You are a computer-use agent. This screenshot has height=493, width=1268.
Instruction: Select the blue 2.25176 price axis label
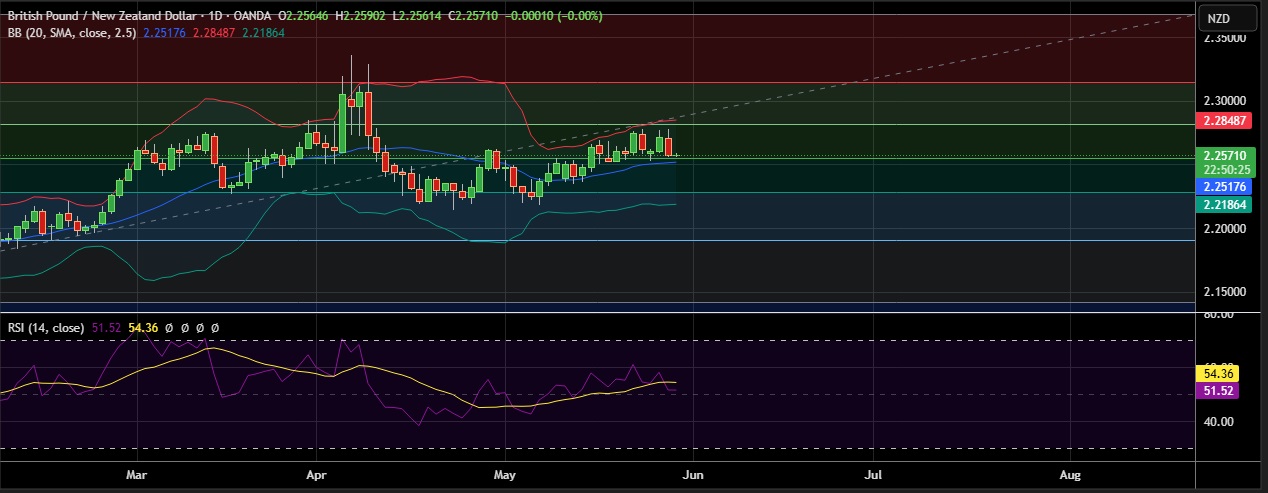pyautogui.click(x=1224, y=187)
